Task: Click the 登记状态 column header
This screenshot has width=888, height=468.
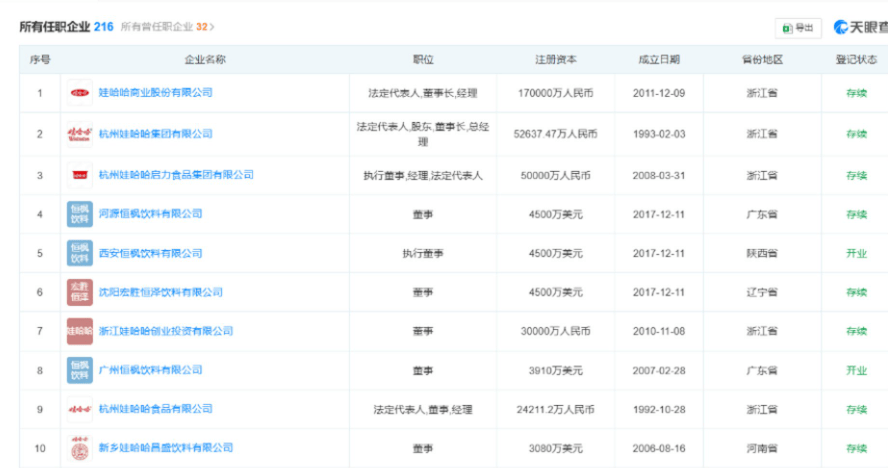Action: [x=856, y=60]
